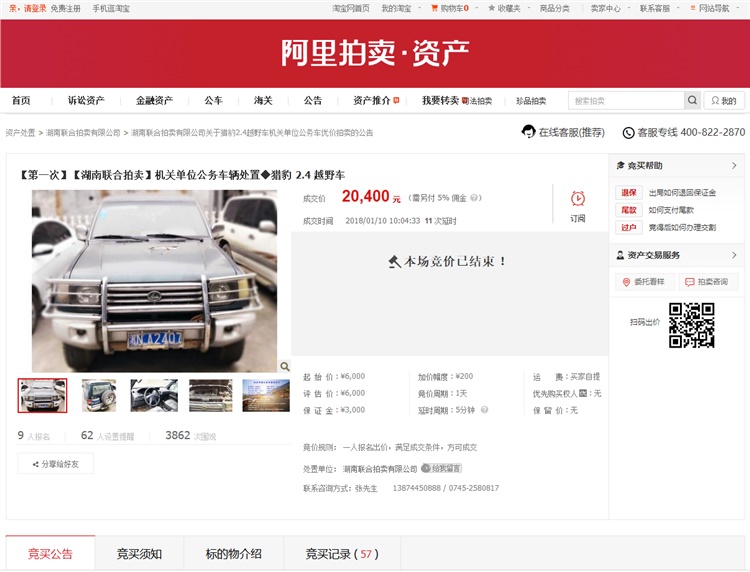
Task: Click the online customer service headset icon
Action: [528, 132]
